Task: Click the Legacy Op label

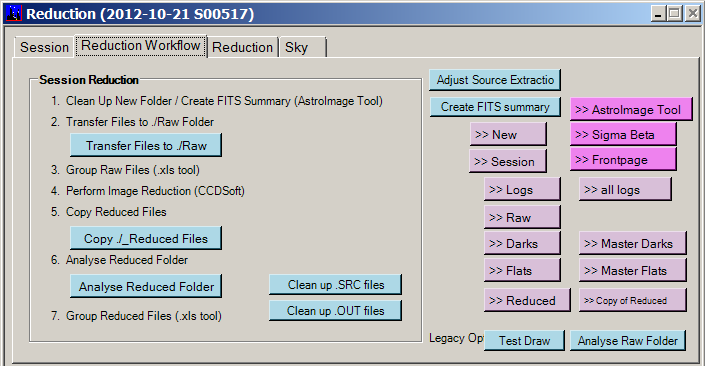Action: (x=456, y=338)
